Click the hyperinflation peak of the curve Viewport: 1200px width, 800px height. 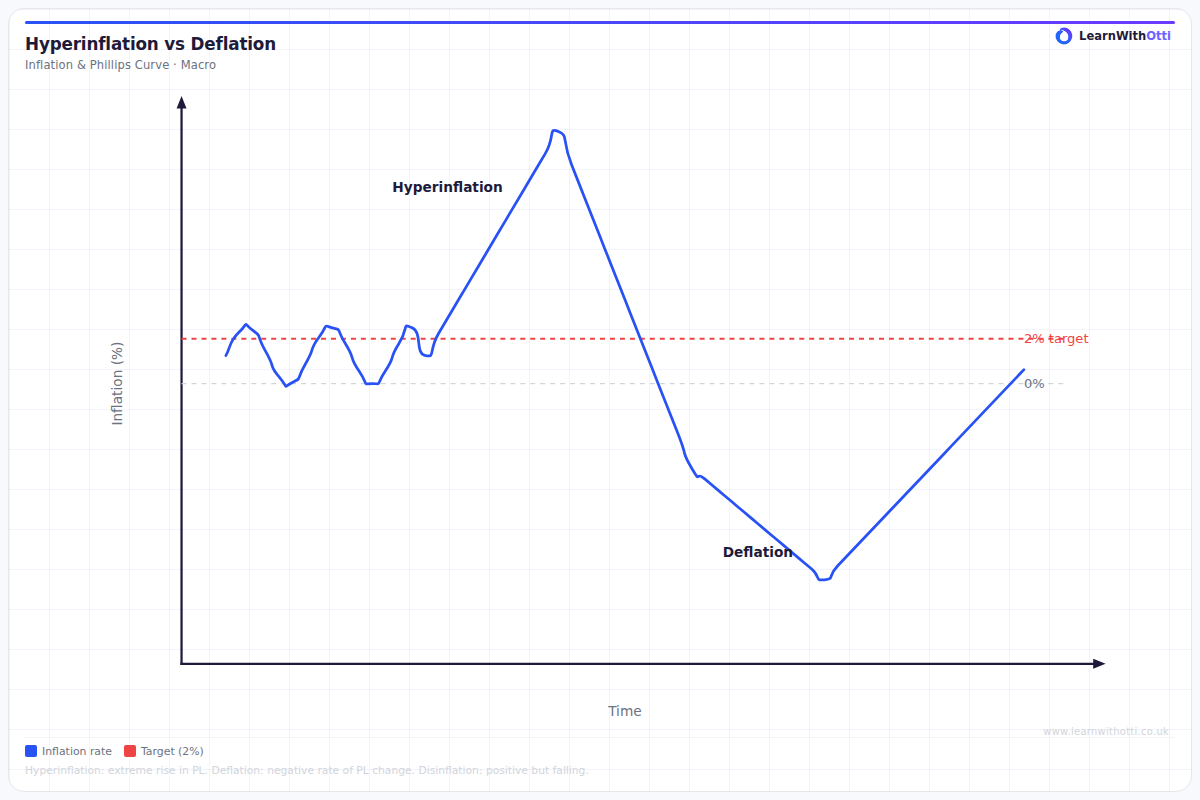(x=555, y=131)
